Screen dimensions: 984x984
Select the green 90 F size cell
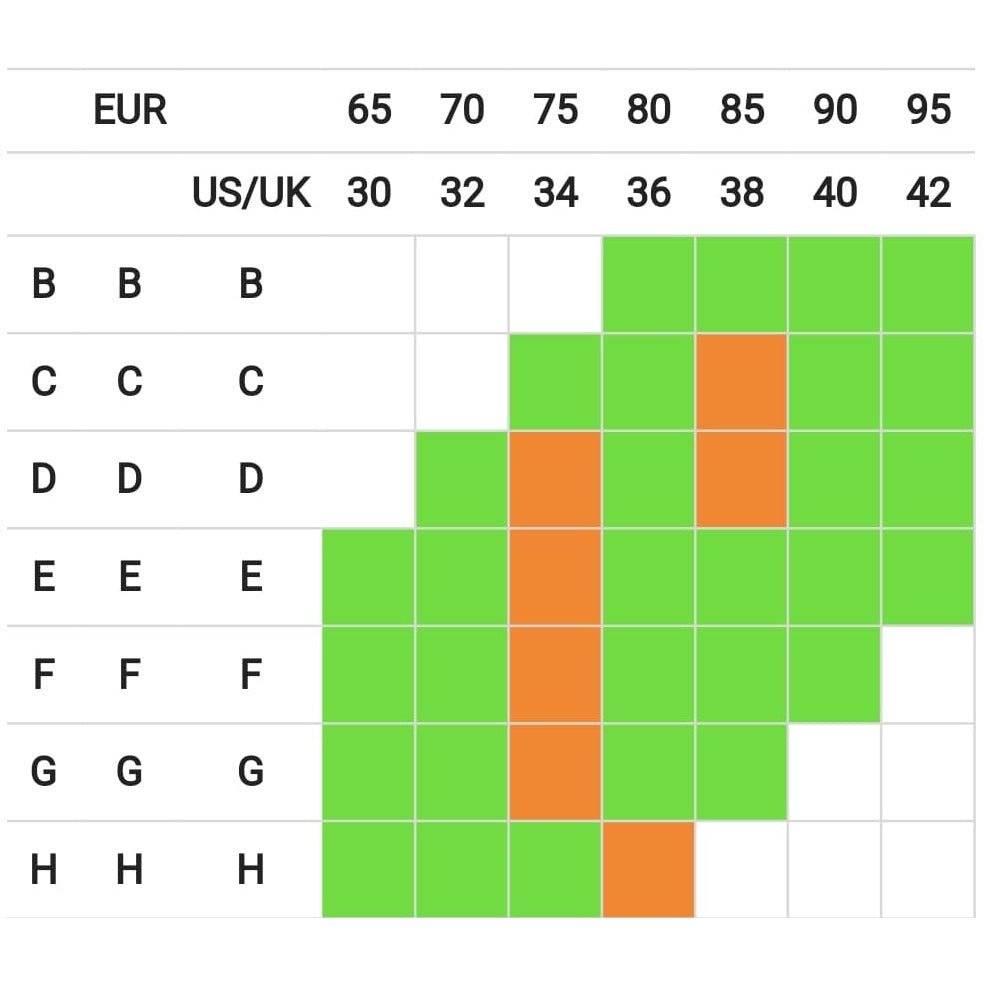[x=834, y=674]
